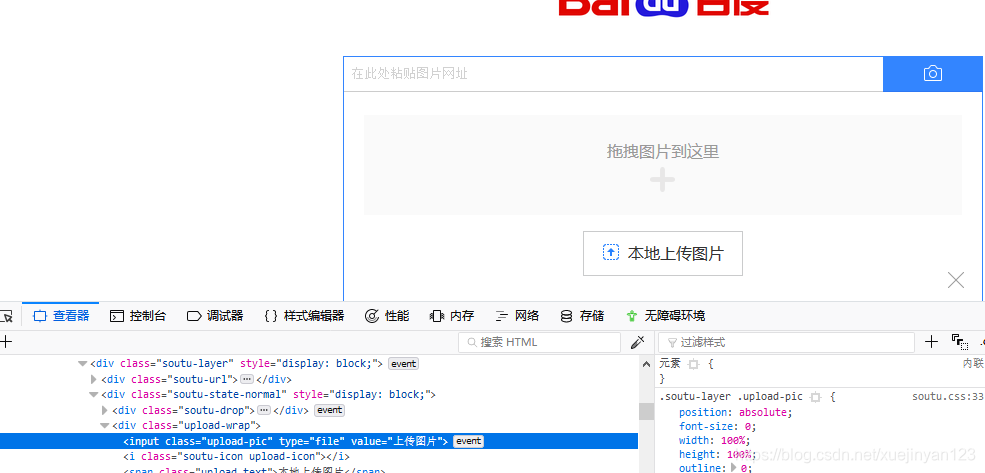Close the image search layer with the X
The height and width of the screenshot is (473, 985).
pyautogui.click(x=955, y=280)
